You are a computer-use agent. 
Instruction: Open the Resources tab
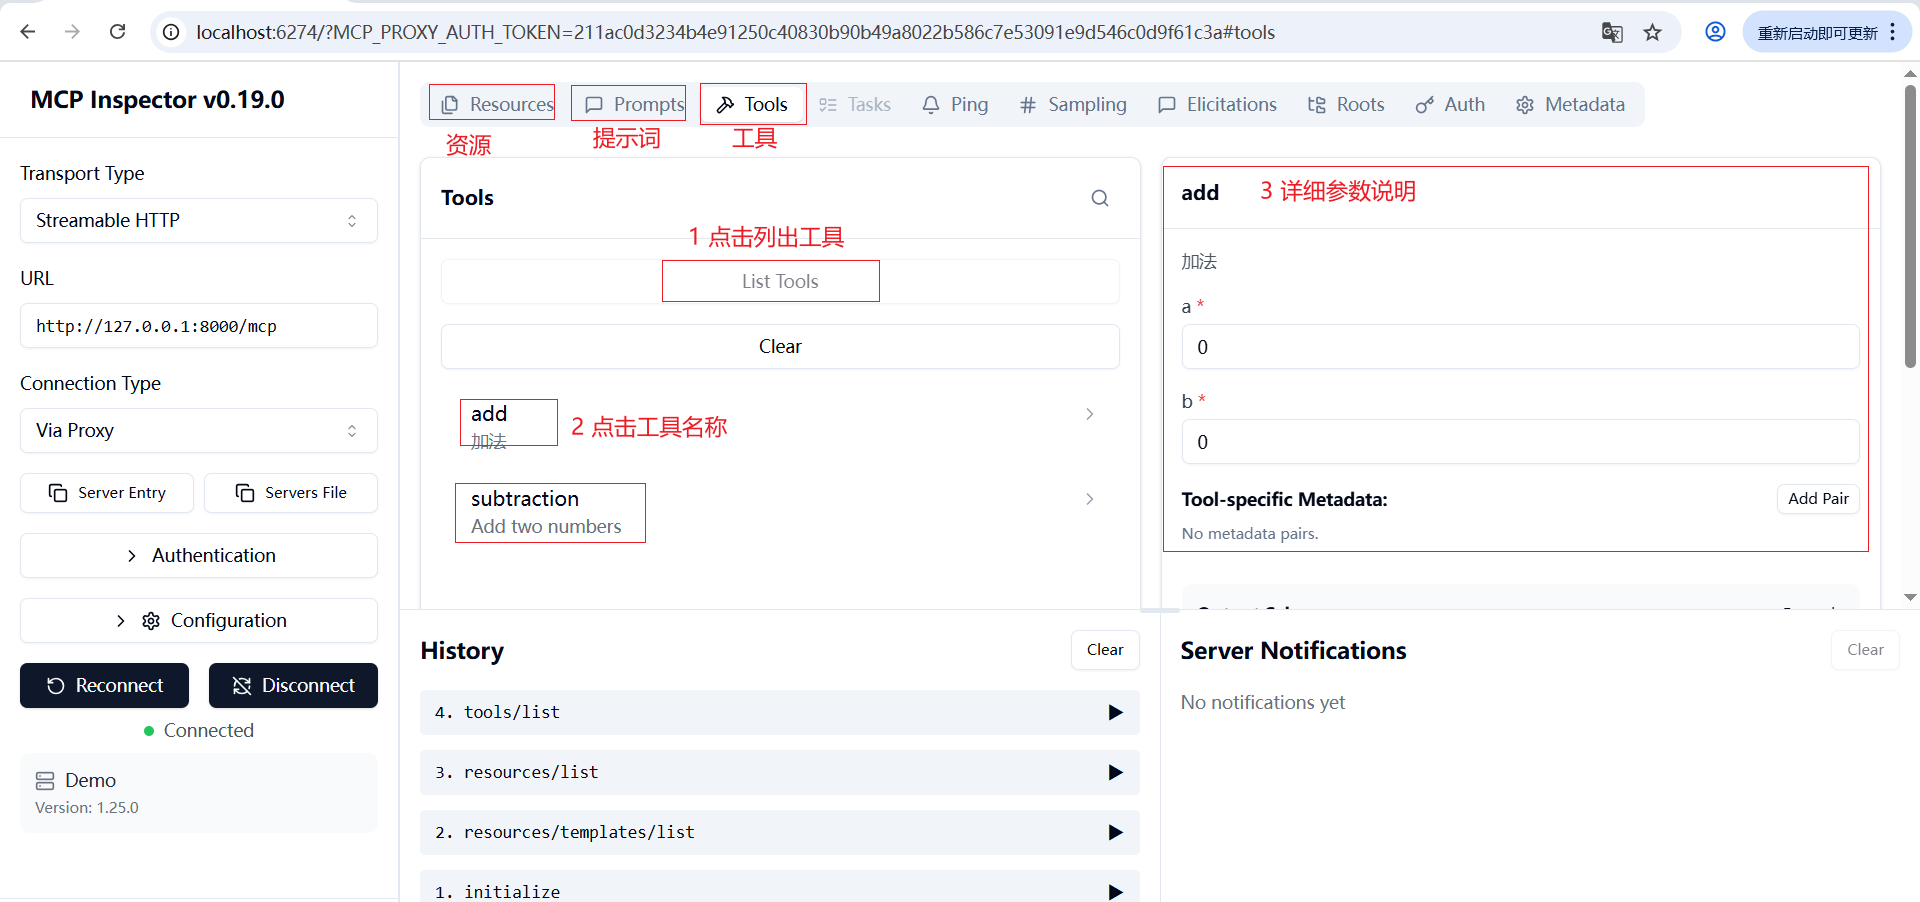coord(497,104)
